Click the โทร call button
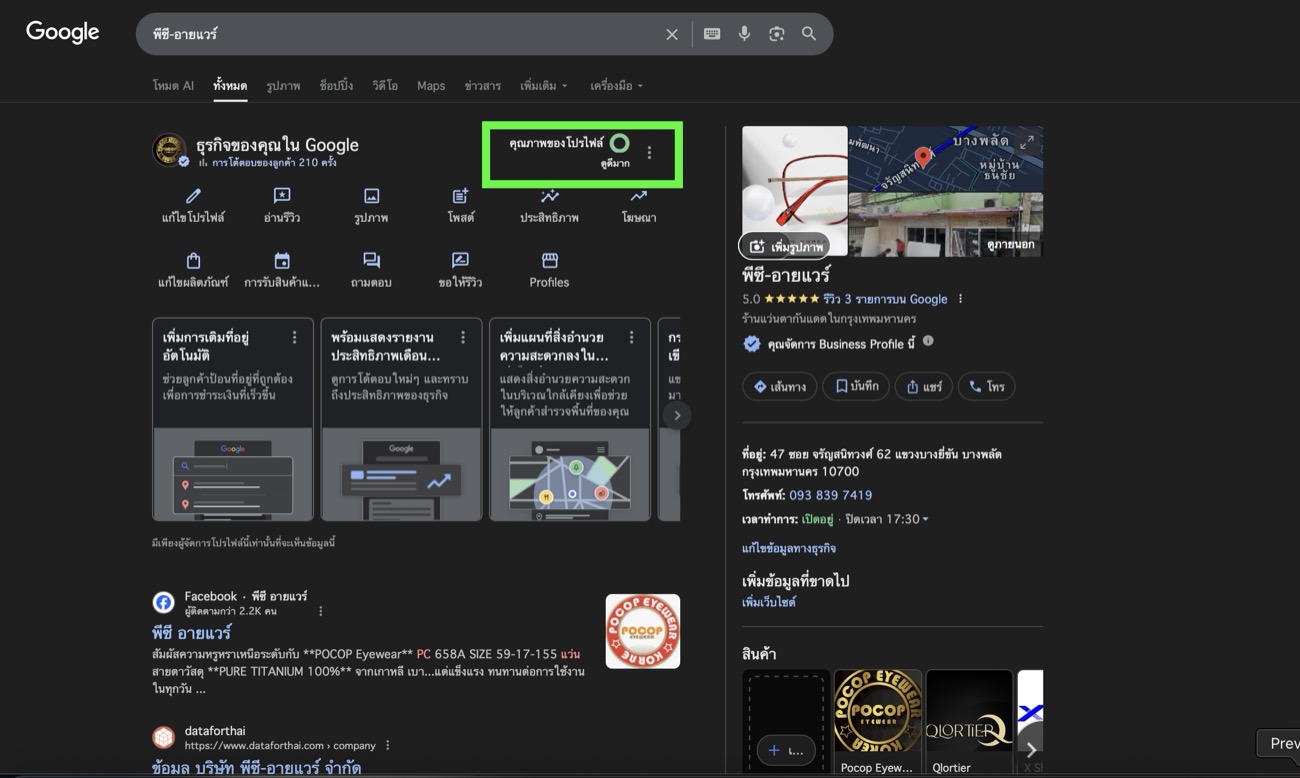 click(987, 387)
